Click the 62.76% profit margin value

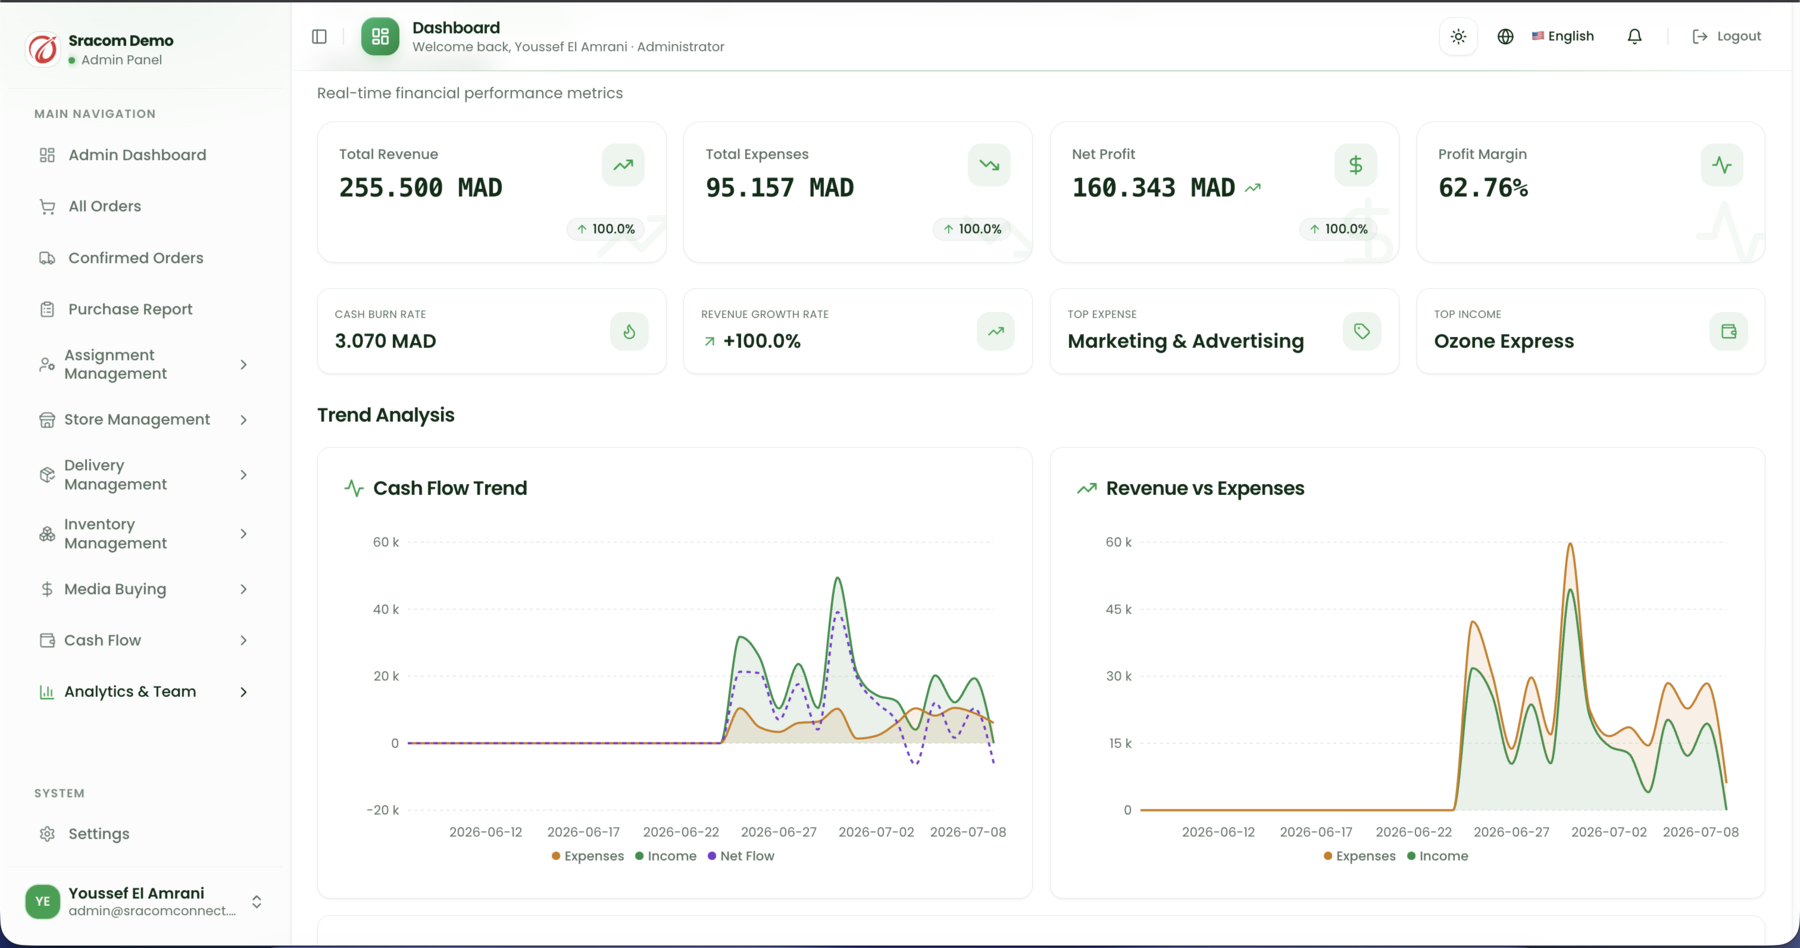1483,188
